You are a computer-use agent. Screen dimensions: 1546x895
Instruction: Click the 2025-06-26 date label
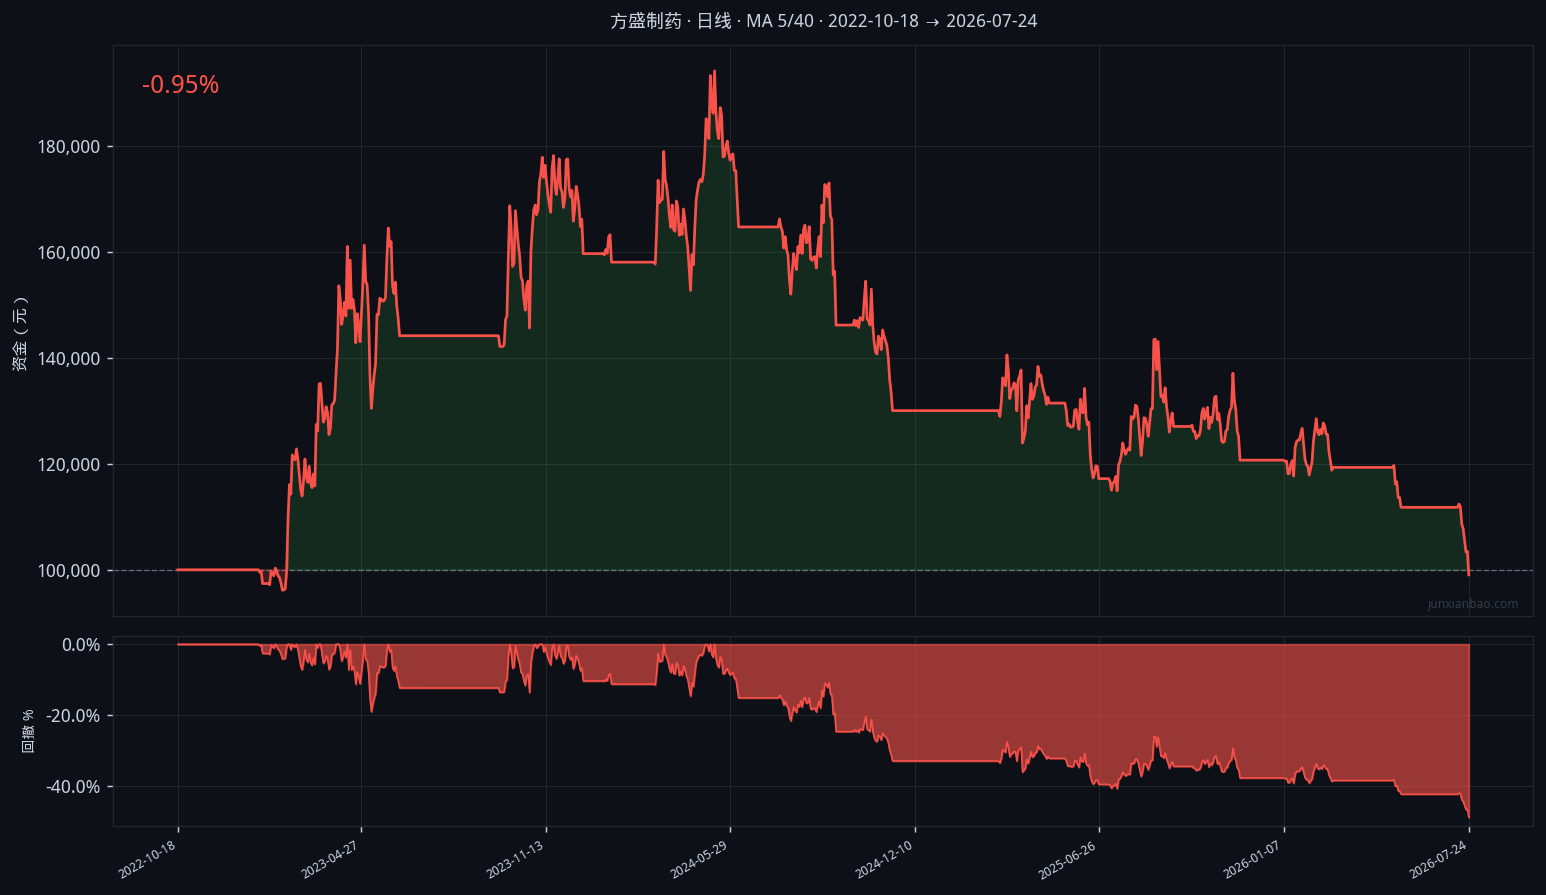click(1069, 860)
